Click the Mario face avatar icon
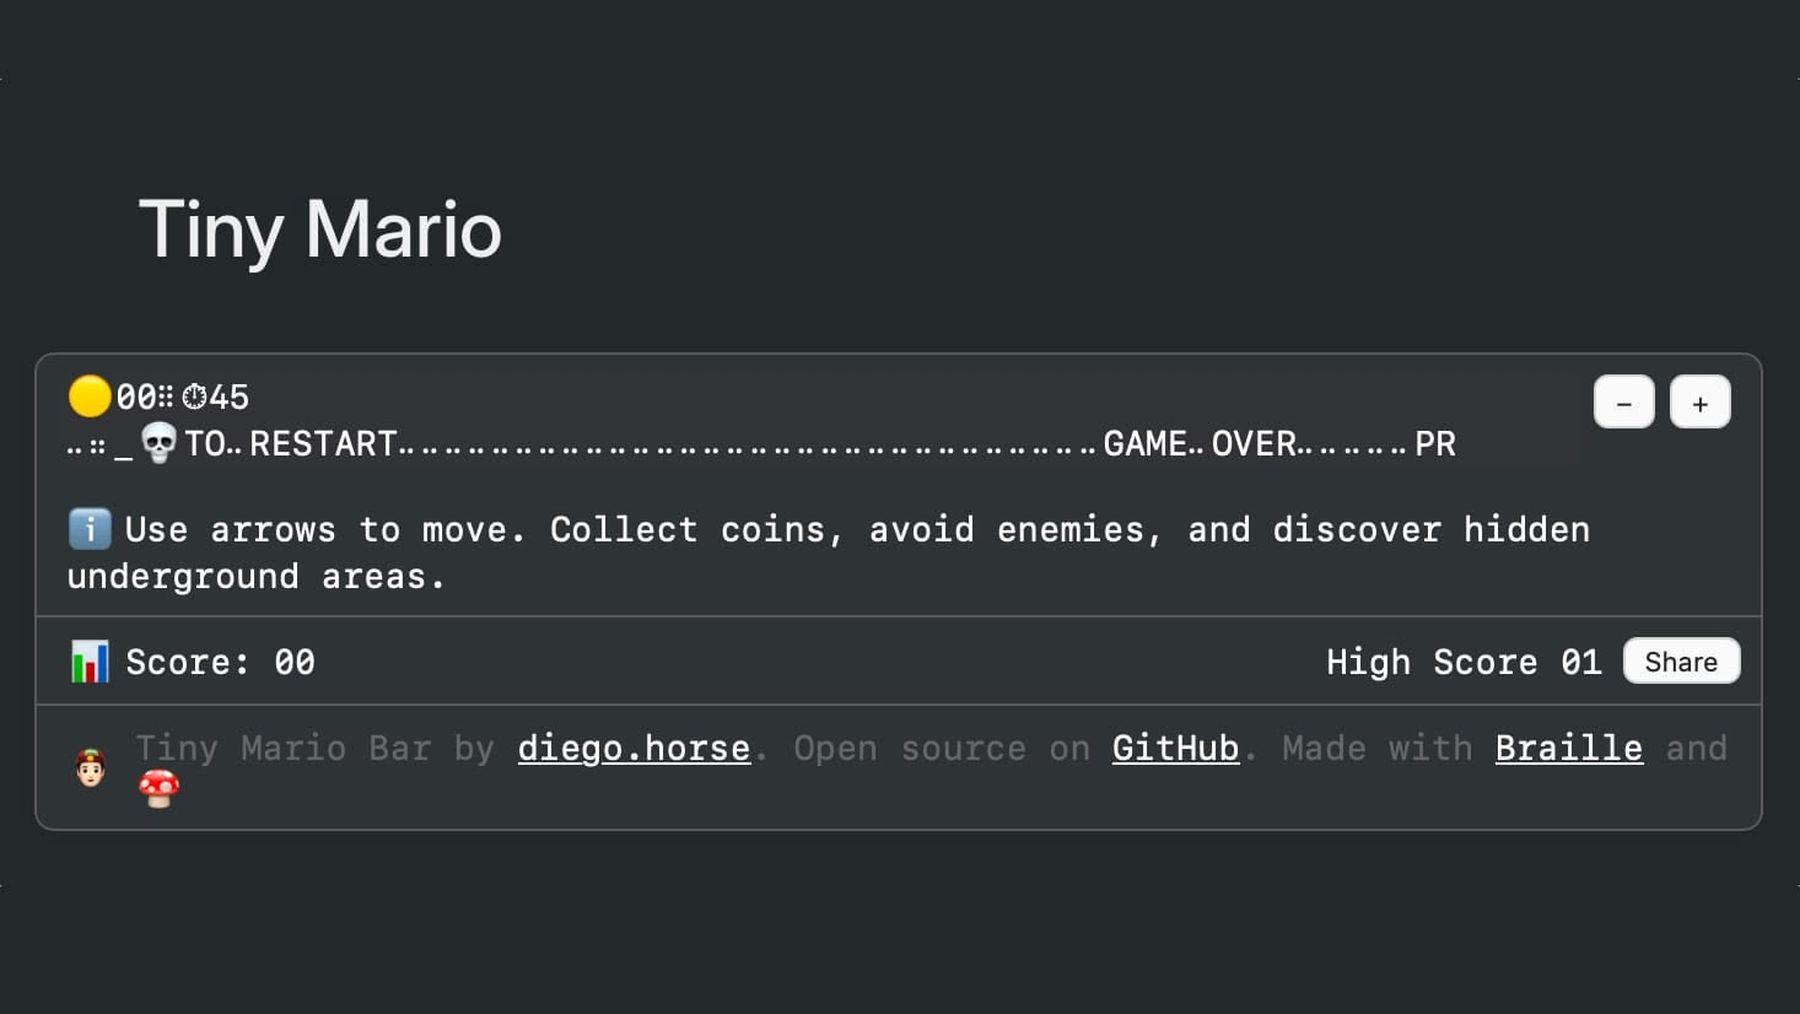Viewport: 1800px width, 1014px height. tap(91, 768)
